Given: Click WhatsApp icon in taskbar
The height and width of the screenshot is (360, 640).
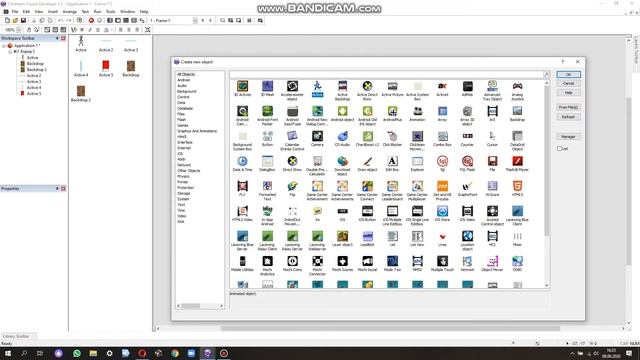Looking at the screenshot, I should tap(77, 353).
